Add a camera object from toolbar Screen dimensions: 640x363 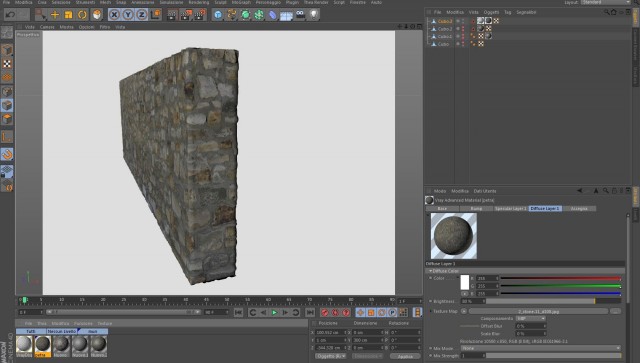click(x=300, y=15)
